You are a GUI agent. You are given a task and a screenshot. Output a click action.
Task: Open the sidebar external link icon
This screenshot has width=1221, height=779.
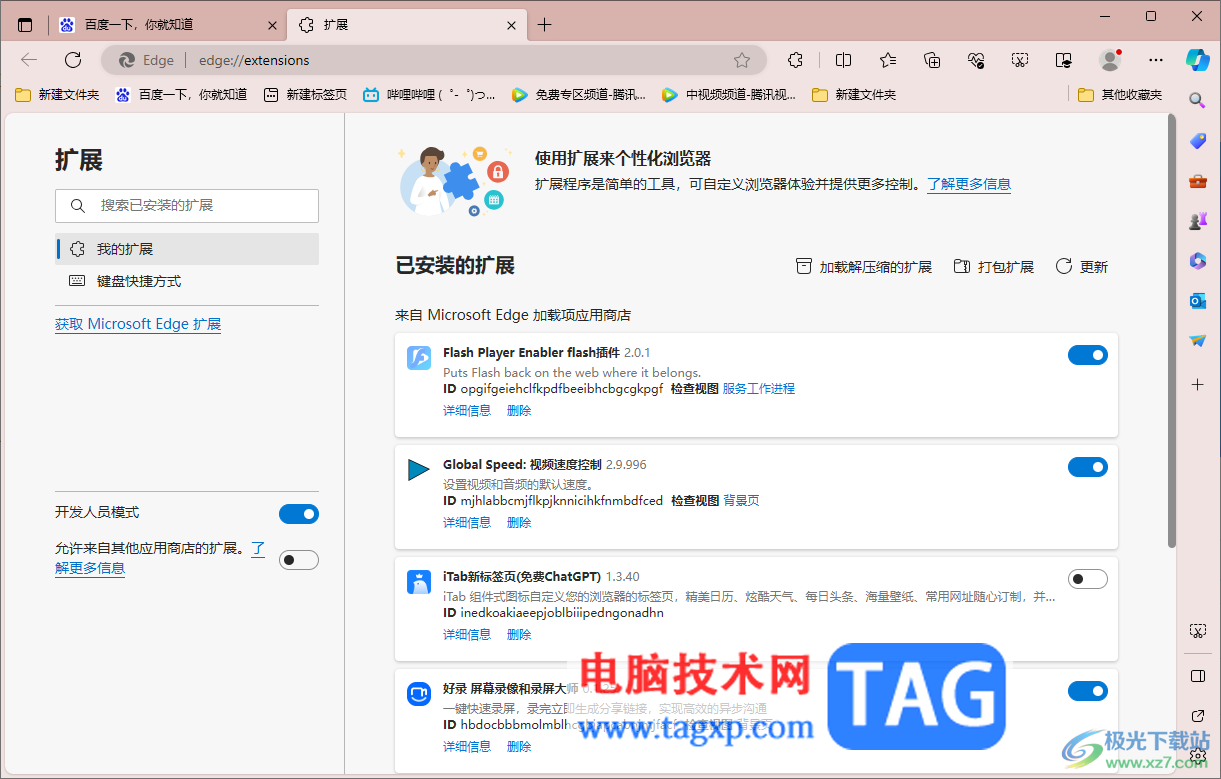1197,716
